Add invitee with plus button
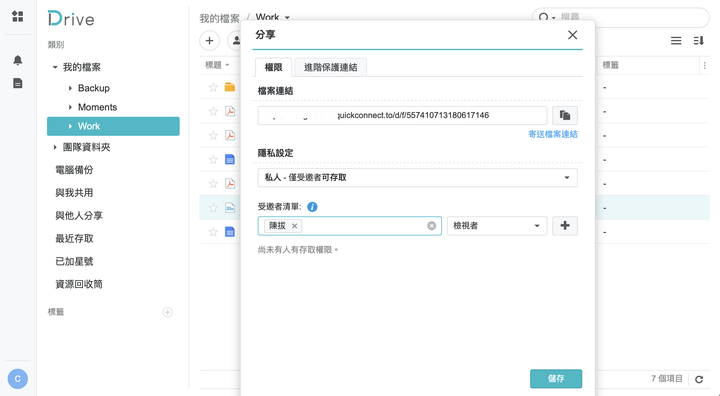 tap(565, 226)
